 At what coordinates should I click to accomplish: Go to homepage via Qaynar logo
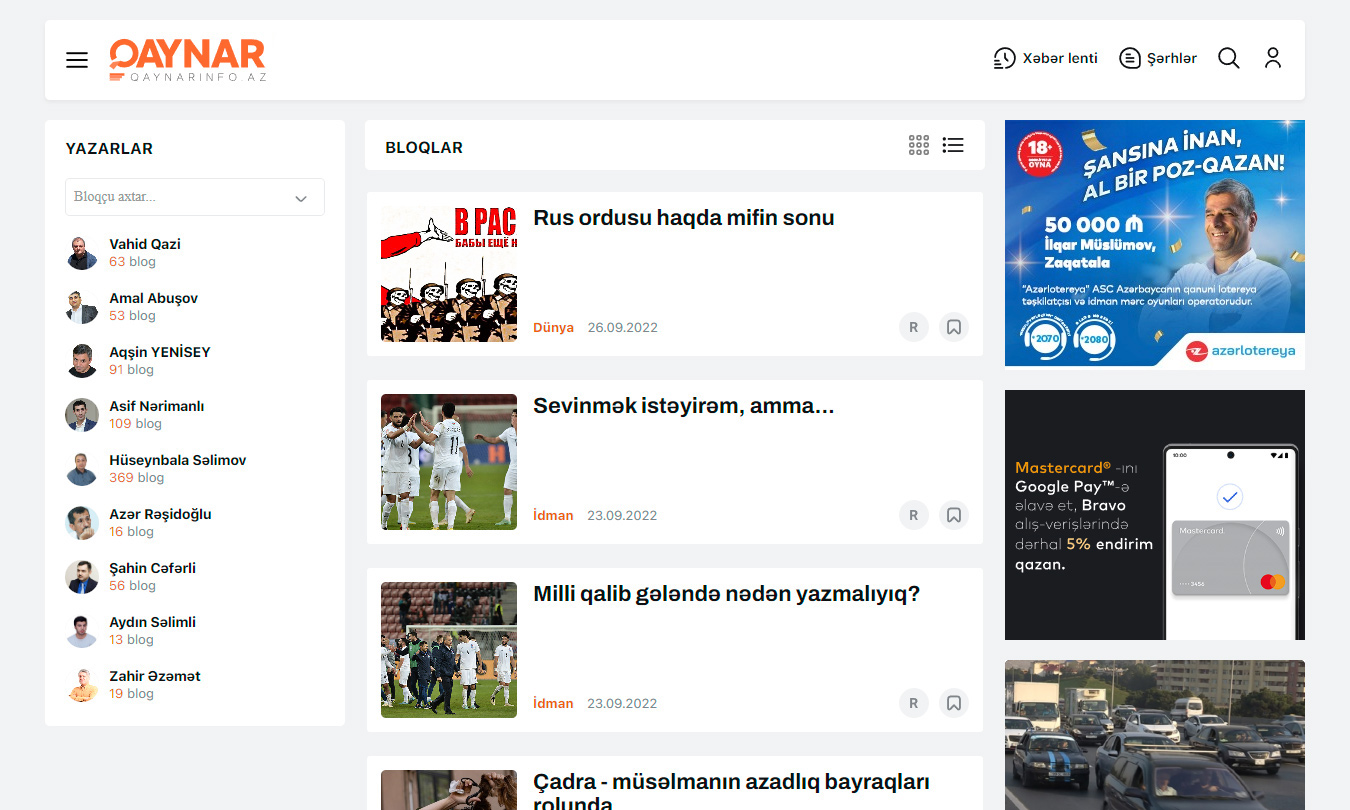[x=187, y=59]
